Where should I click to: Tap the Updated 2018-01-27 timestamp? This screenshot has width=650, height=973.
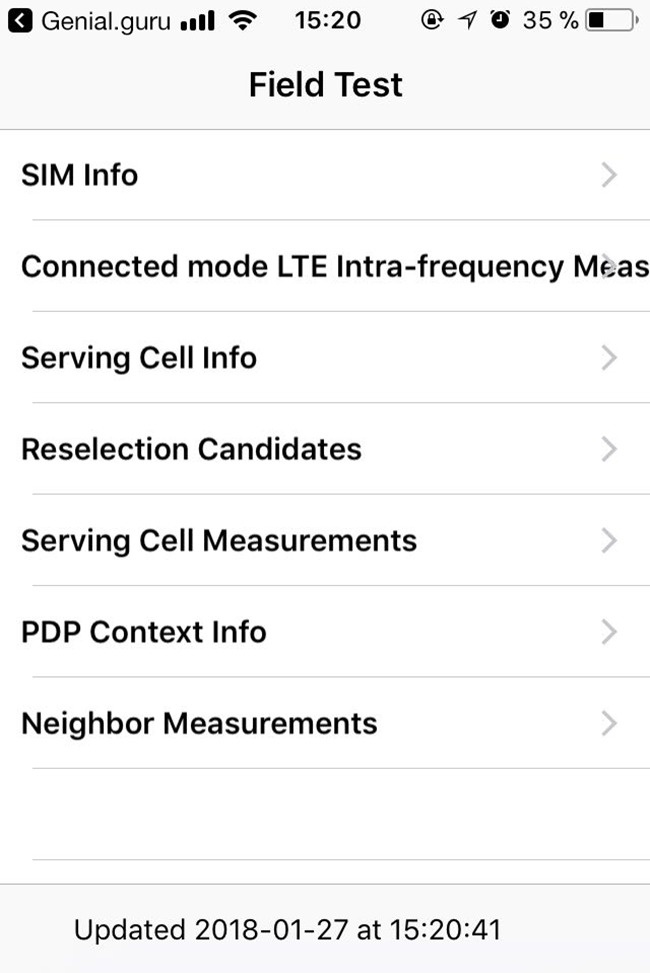point(287,930)
